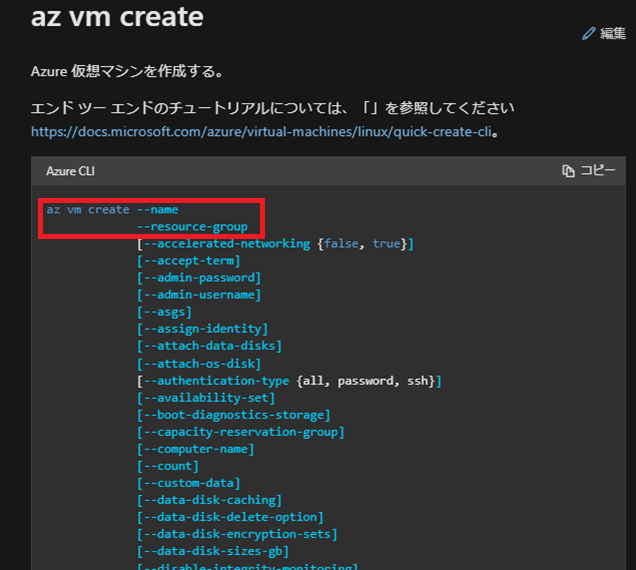Click the --data-disk-delete-option parameter
The width and height of the screenshot is (636, 570).
point(230,517)
